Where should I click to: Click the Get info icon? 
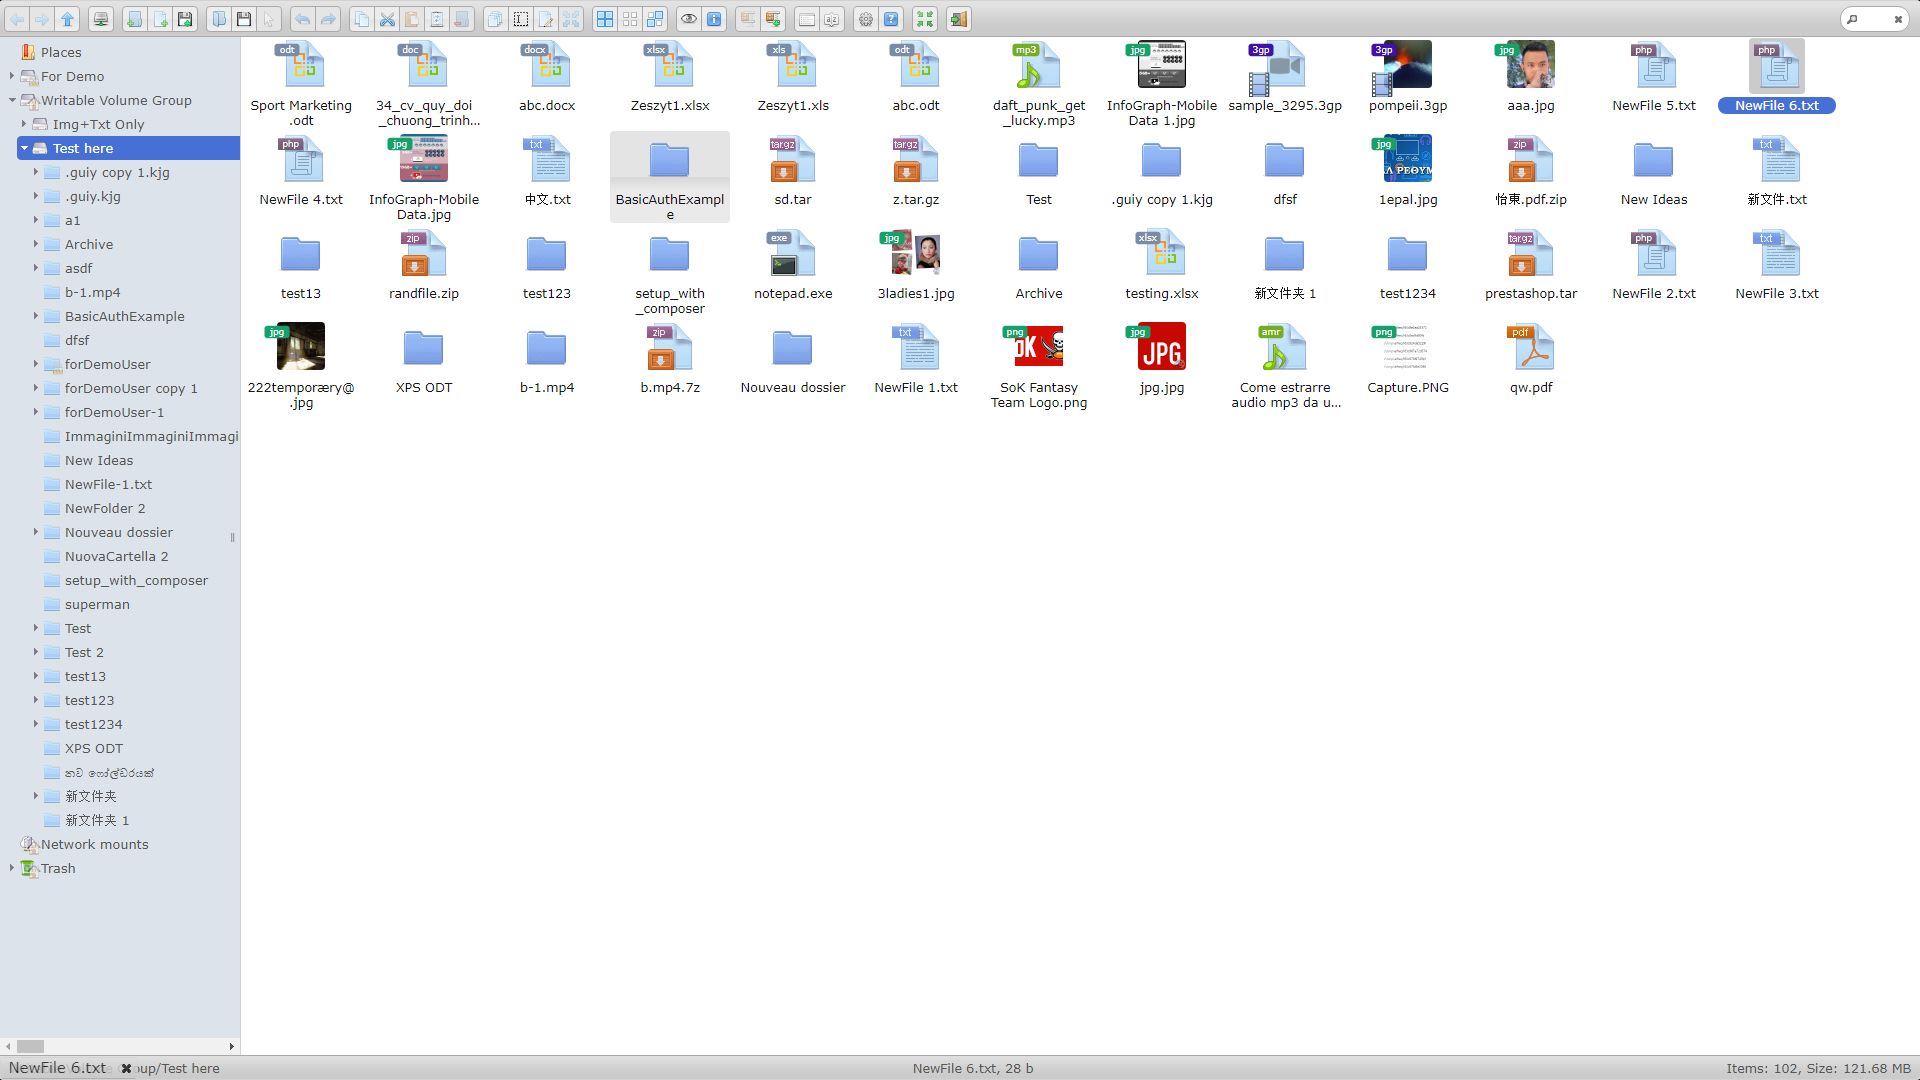pos(714,19)
